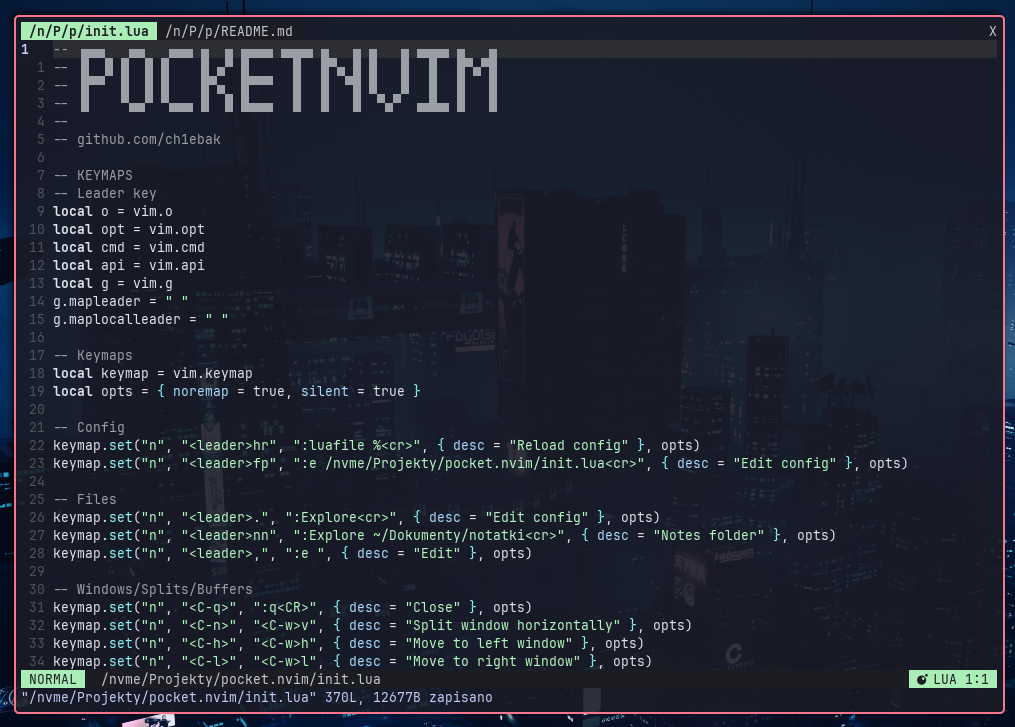Click the line local opt = vim.opt
This screenshot has width=1015, height=727.
(129, 230)
